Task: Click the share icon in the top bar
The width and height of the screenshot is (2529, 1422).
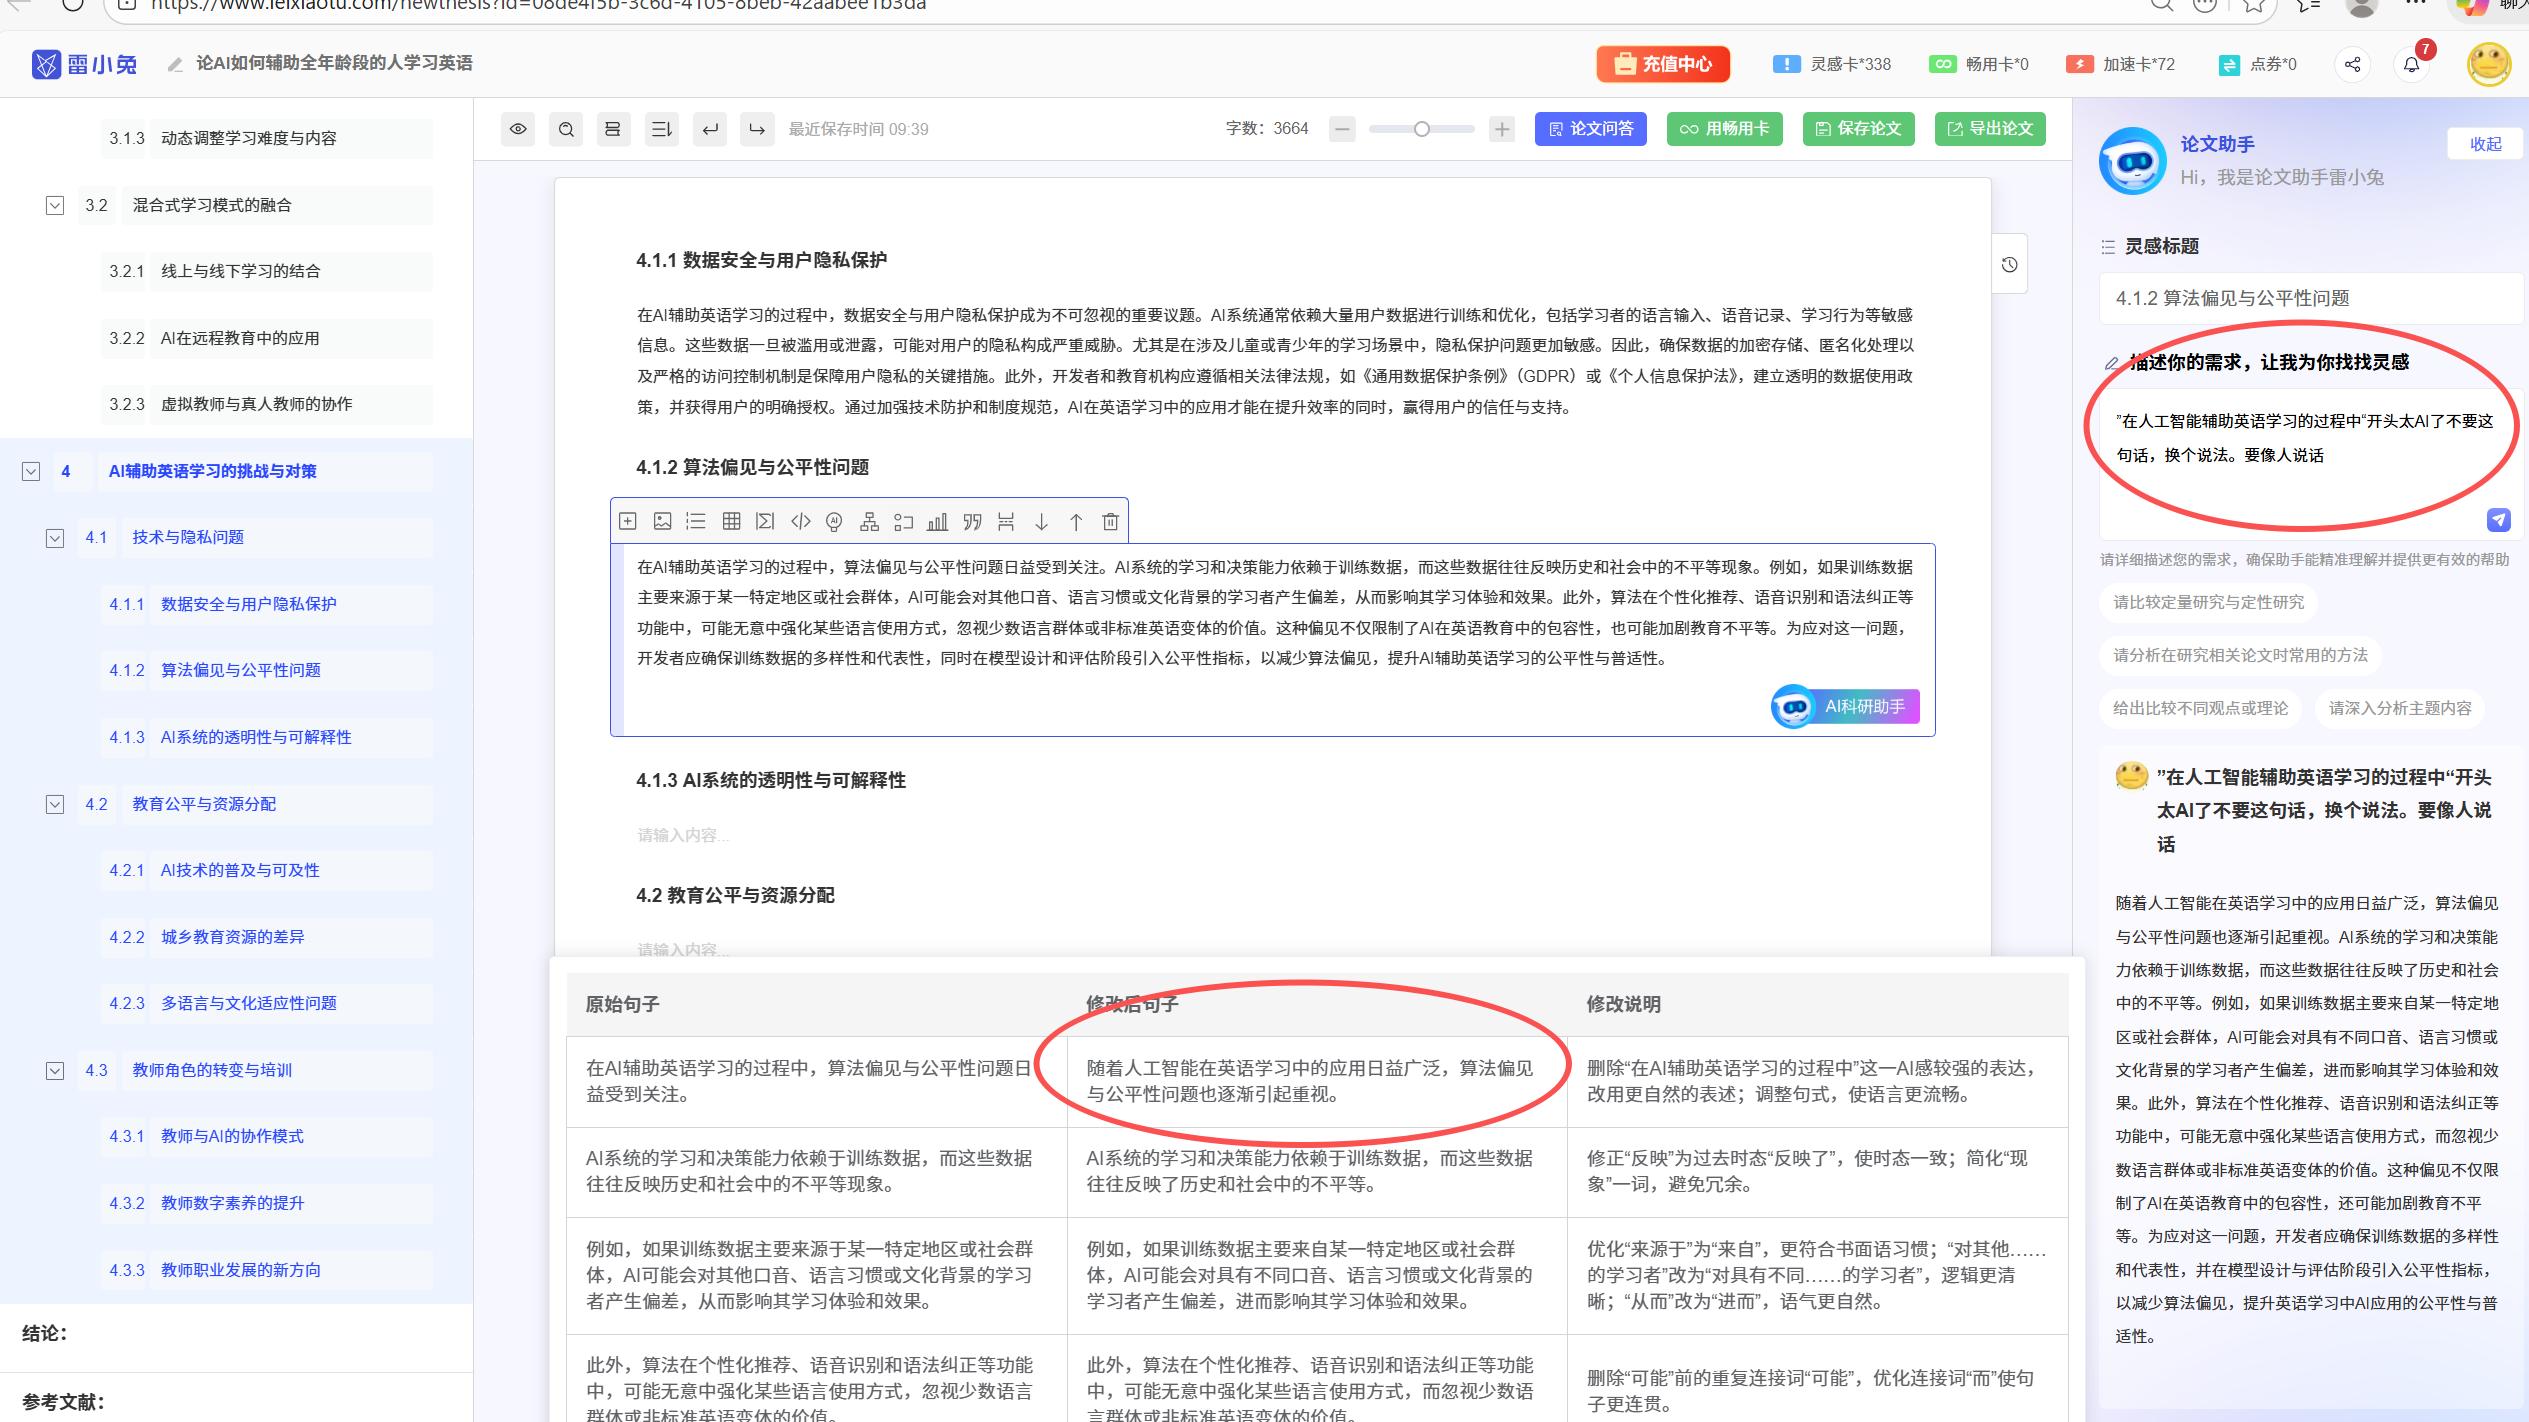Action: coord(2353,63)
